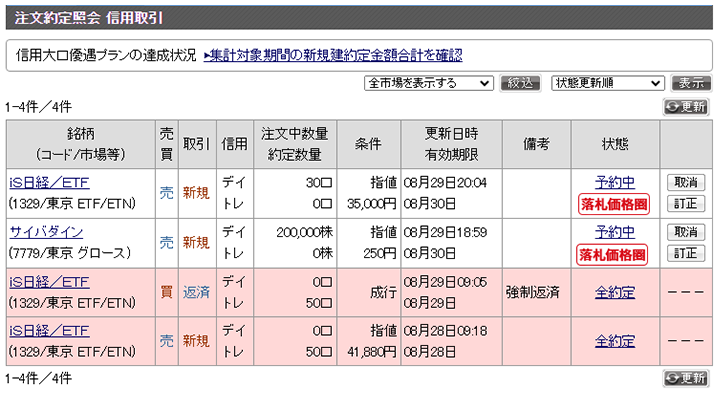Select the 08月29日09:05 update time
Screen dimensions: 720x398
coord(444,282)
